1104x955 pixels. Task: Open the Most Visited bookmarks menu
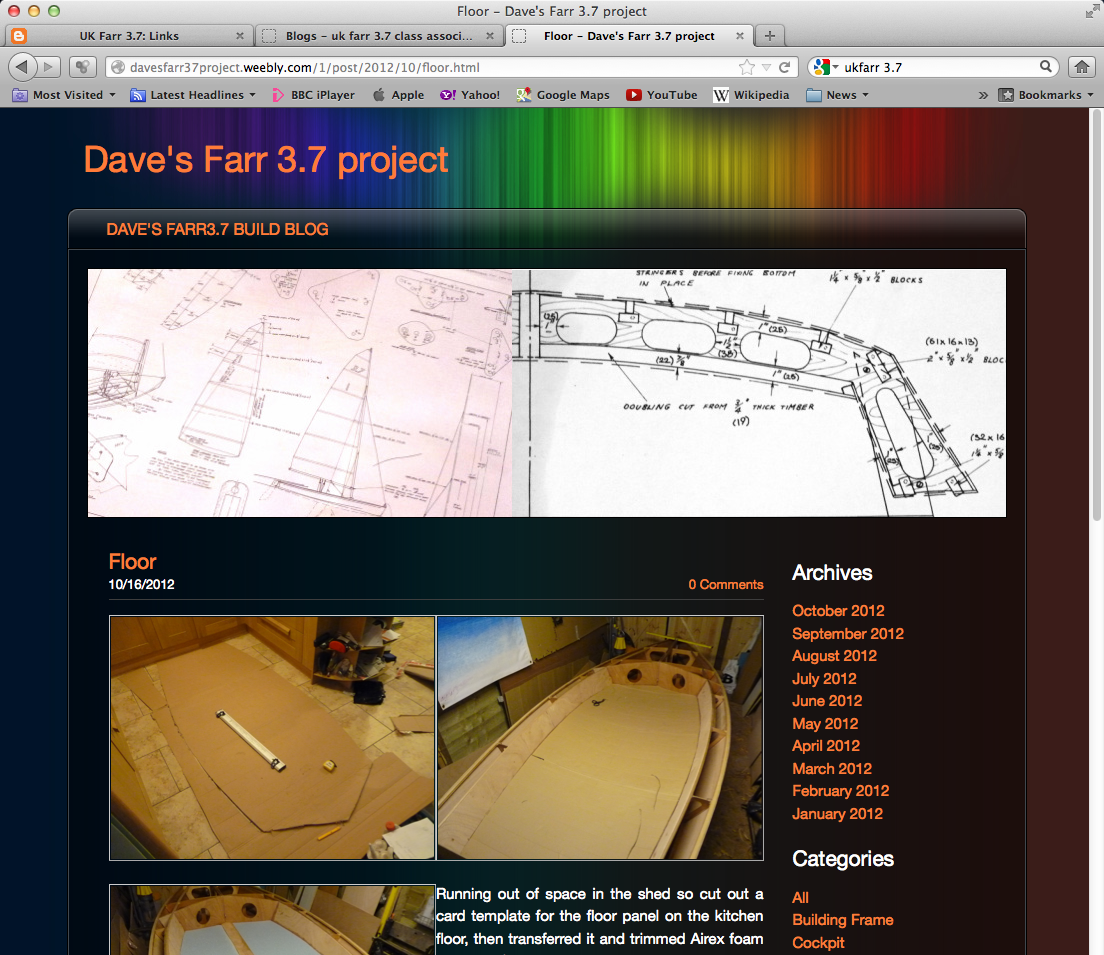click(x=65, y=95)
